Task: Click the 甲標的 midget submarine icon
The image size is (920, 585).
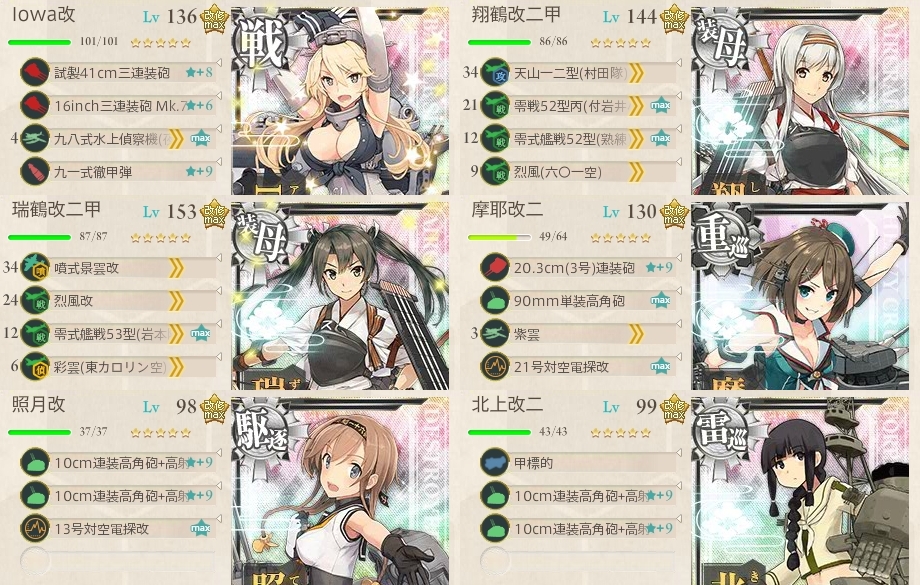Action: pyautogui.click(x=495, y=462)
